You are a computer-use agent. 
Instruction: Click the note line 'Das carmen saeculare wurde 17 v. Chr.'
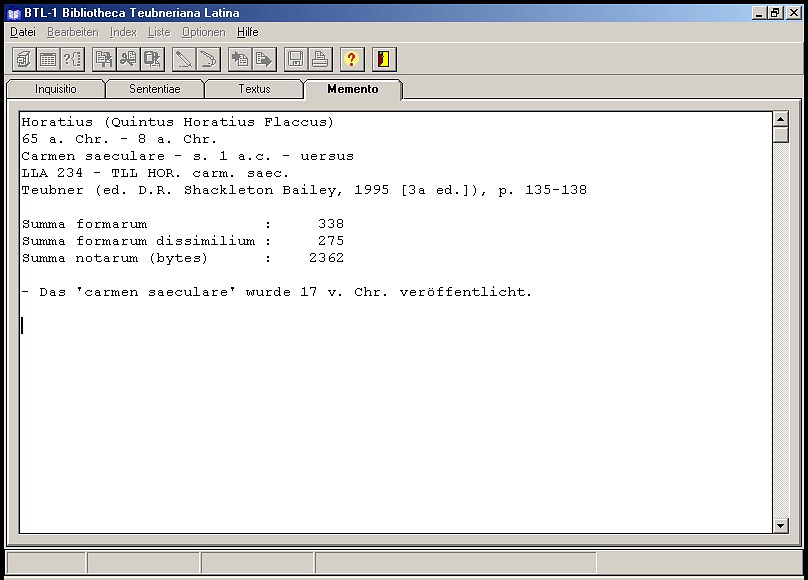click(x=277, y=292)
